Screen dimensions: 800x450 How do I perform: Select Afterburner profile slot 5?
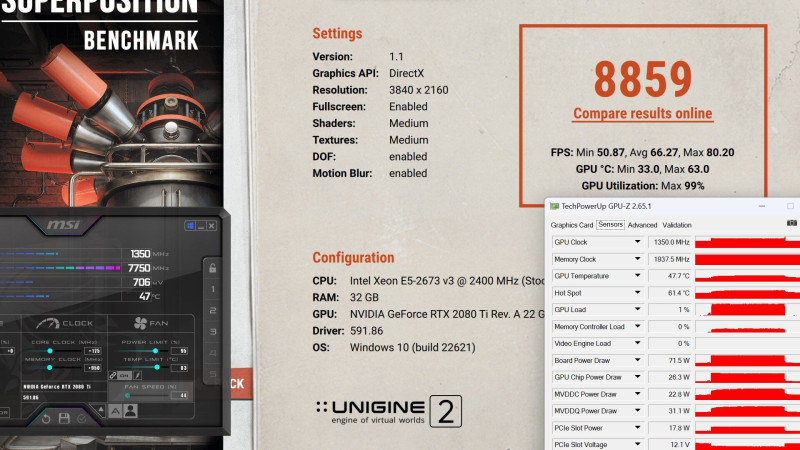click(x=213, y=374)
